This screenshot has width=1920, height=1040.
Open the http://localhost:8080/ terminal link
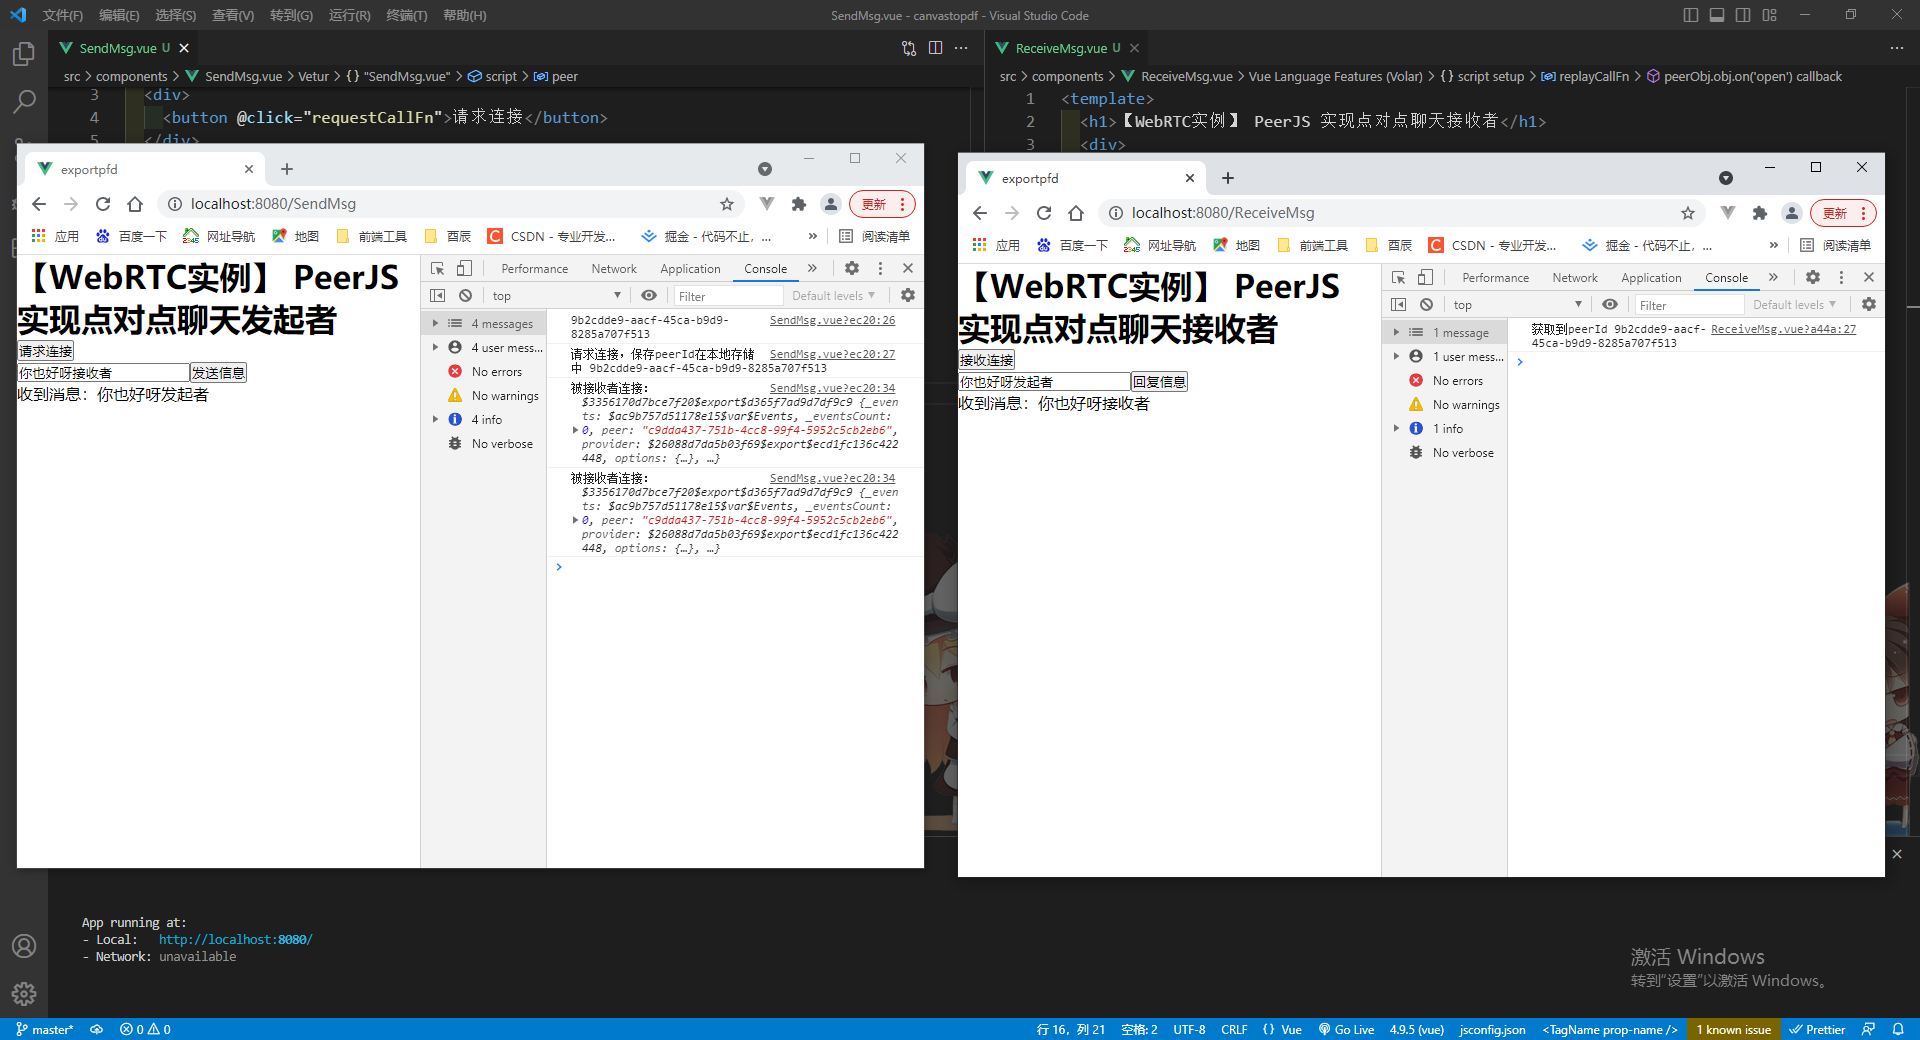pyautogui.click(x=235, y=940)
